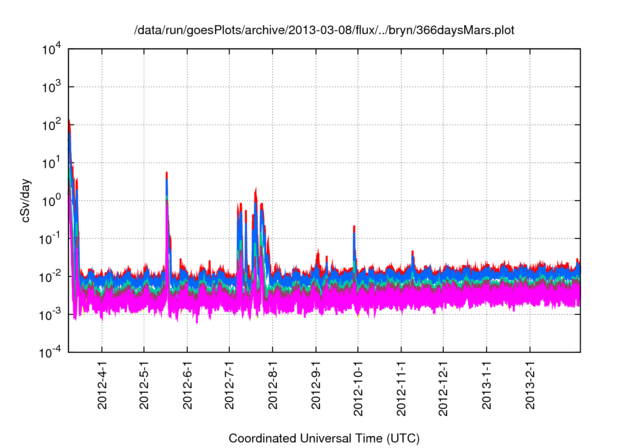Click the cSv/day y-axis label

[25, 200]
